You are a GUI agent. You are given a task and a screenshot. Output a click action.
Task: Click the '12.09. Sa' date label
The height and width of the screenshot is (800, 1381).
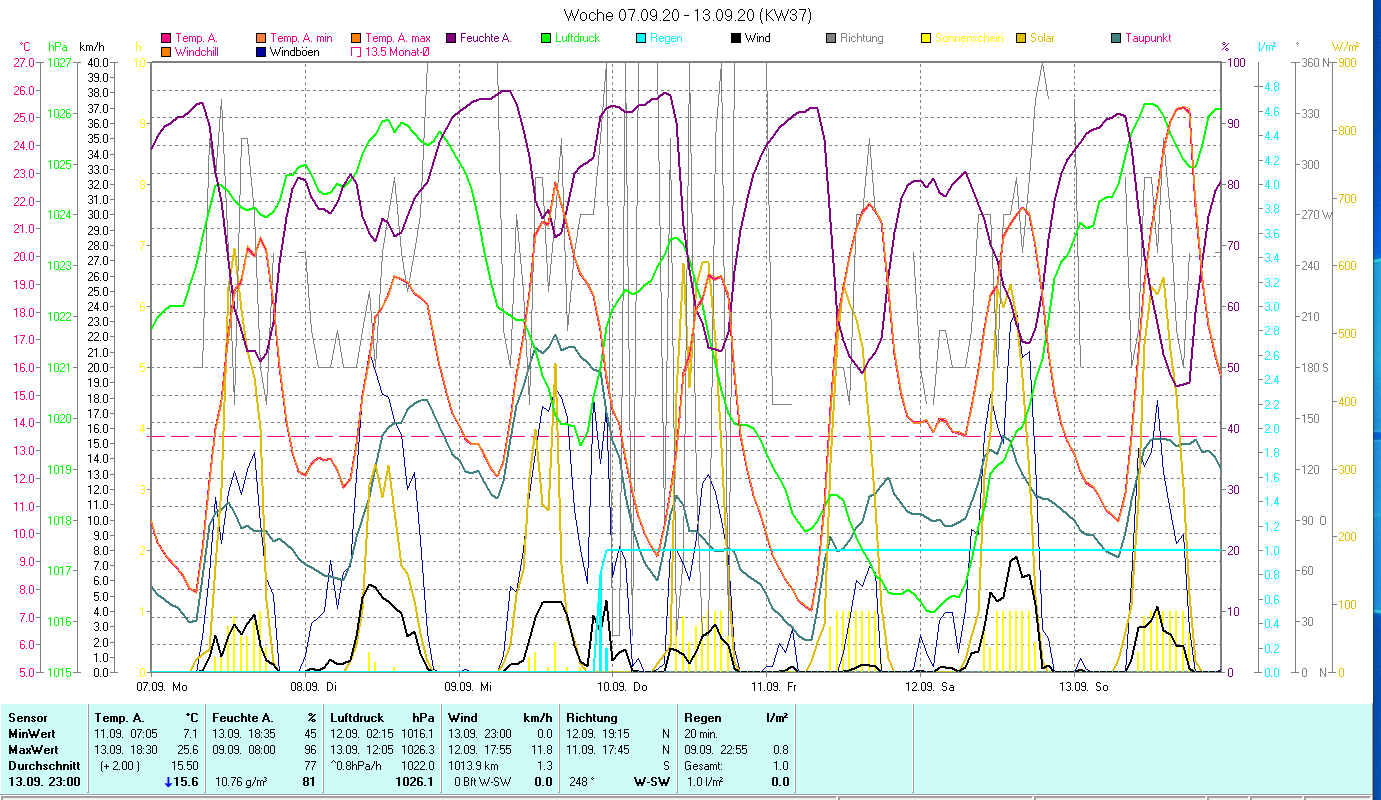point(930,687)
